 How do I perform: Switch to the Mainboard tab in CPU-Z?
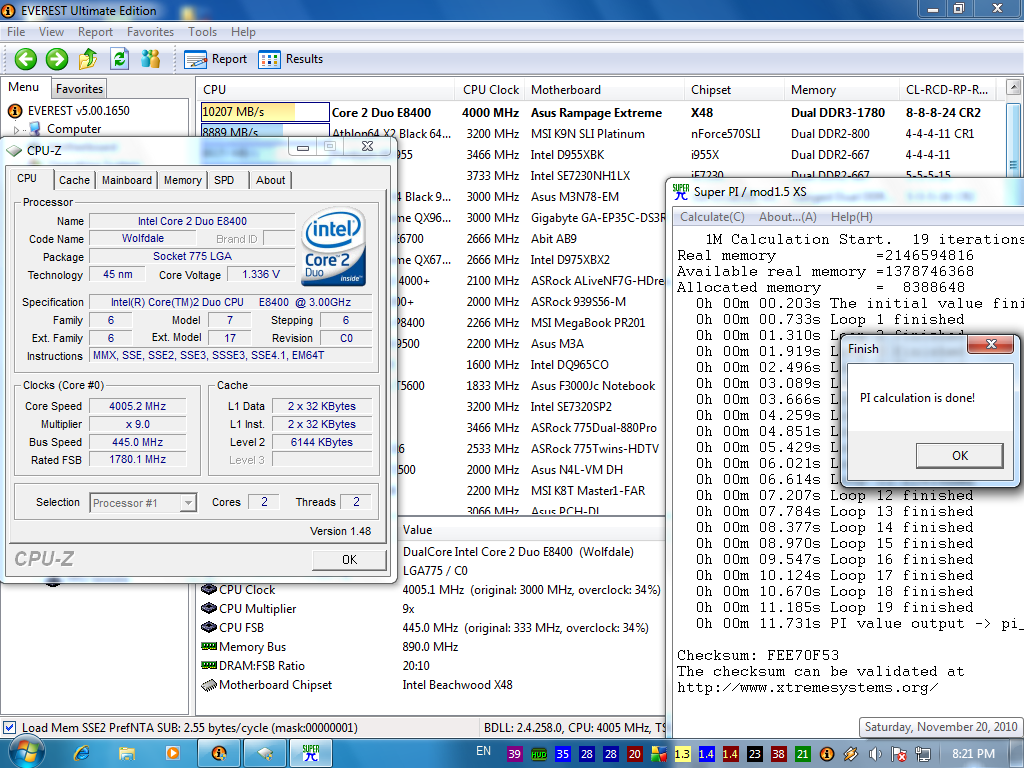click(127, 180)
